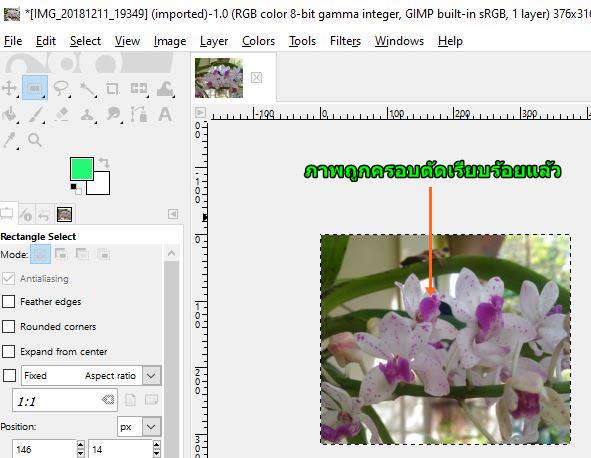Screen dimensions: 591x458
Task: Enable the Feather edges checkbox
Action: point(8,302)
